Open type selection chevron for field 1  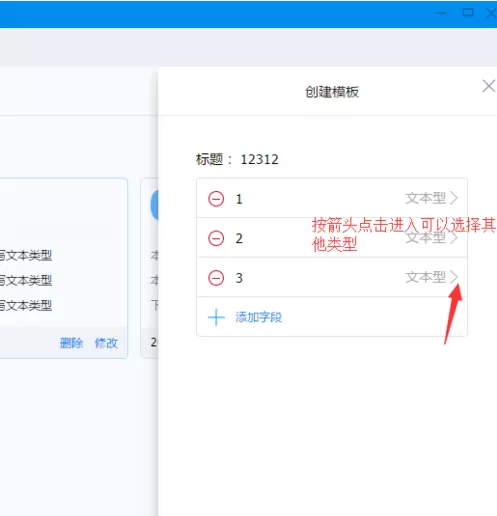pos(454,198)
